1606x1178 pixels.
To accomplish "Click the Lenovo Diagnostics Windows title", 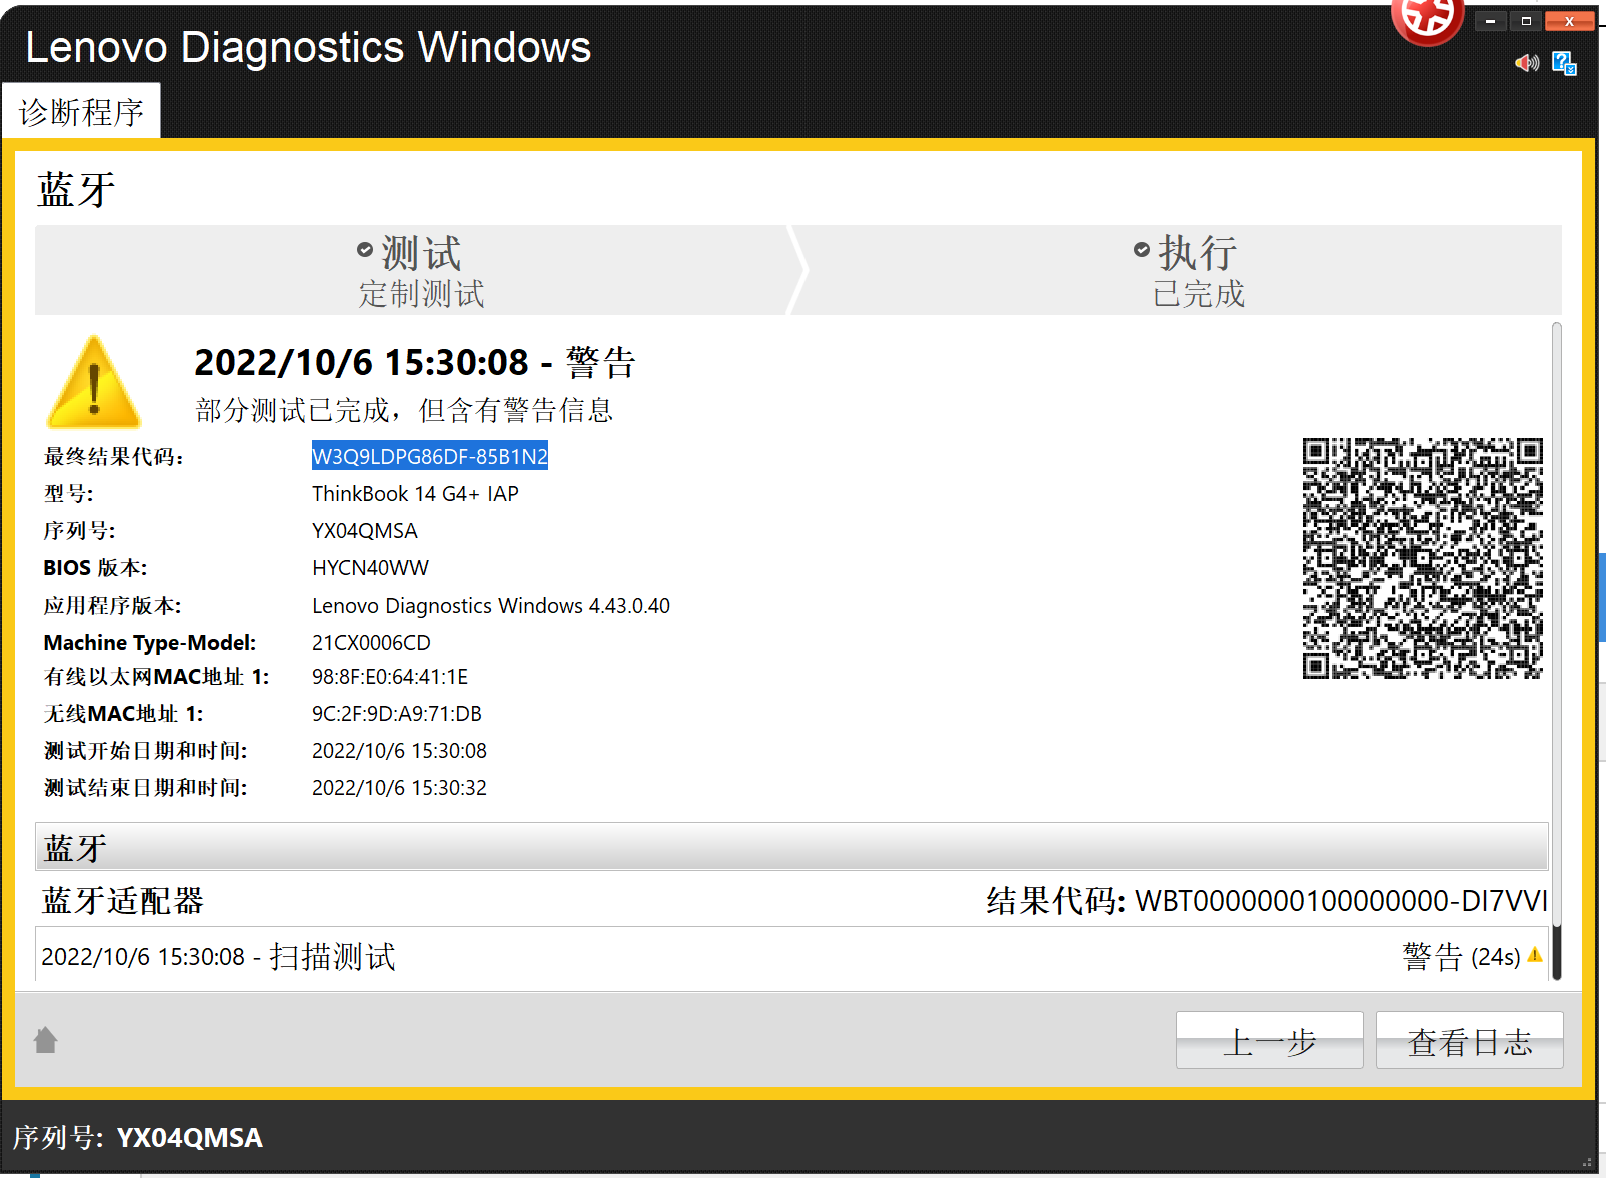I will click(x=308, y=46).
